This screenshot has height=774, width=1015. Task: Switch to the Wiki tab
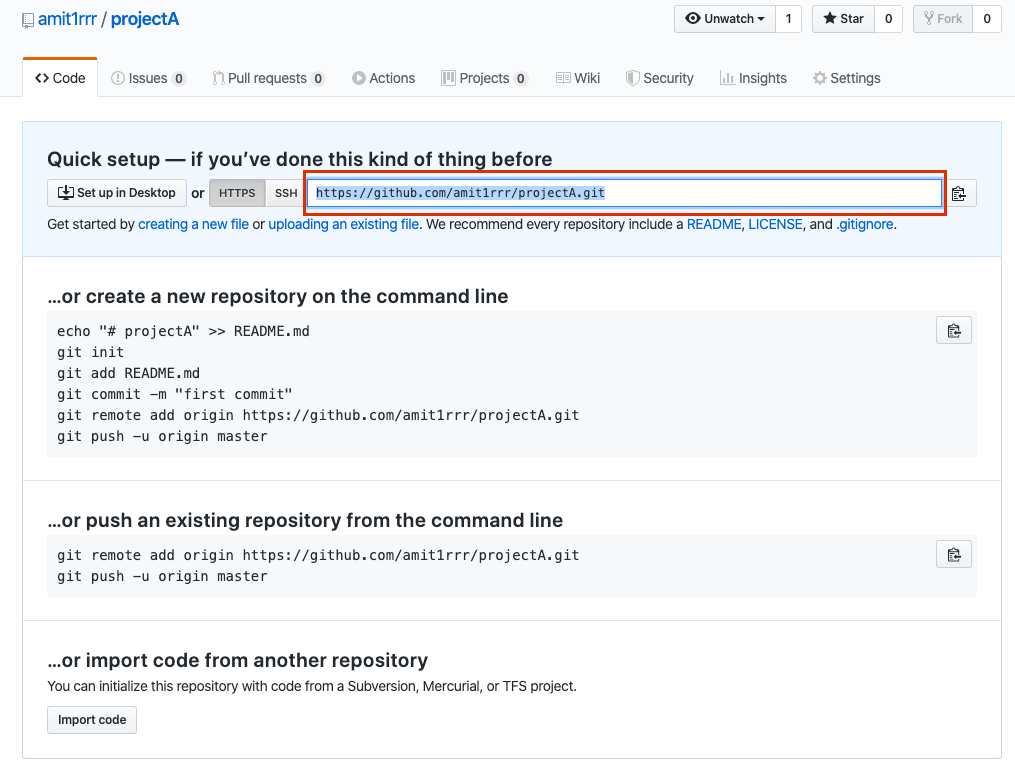coord(578,77)
